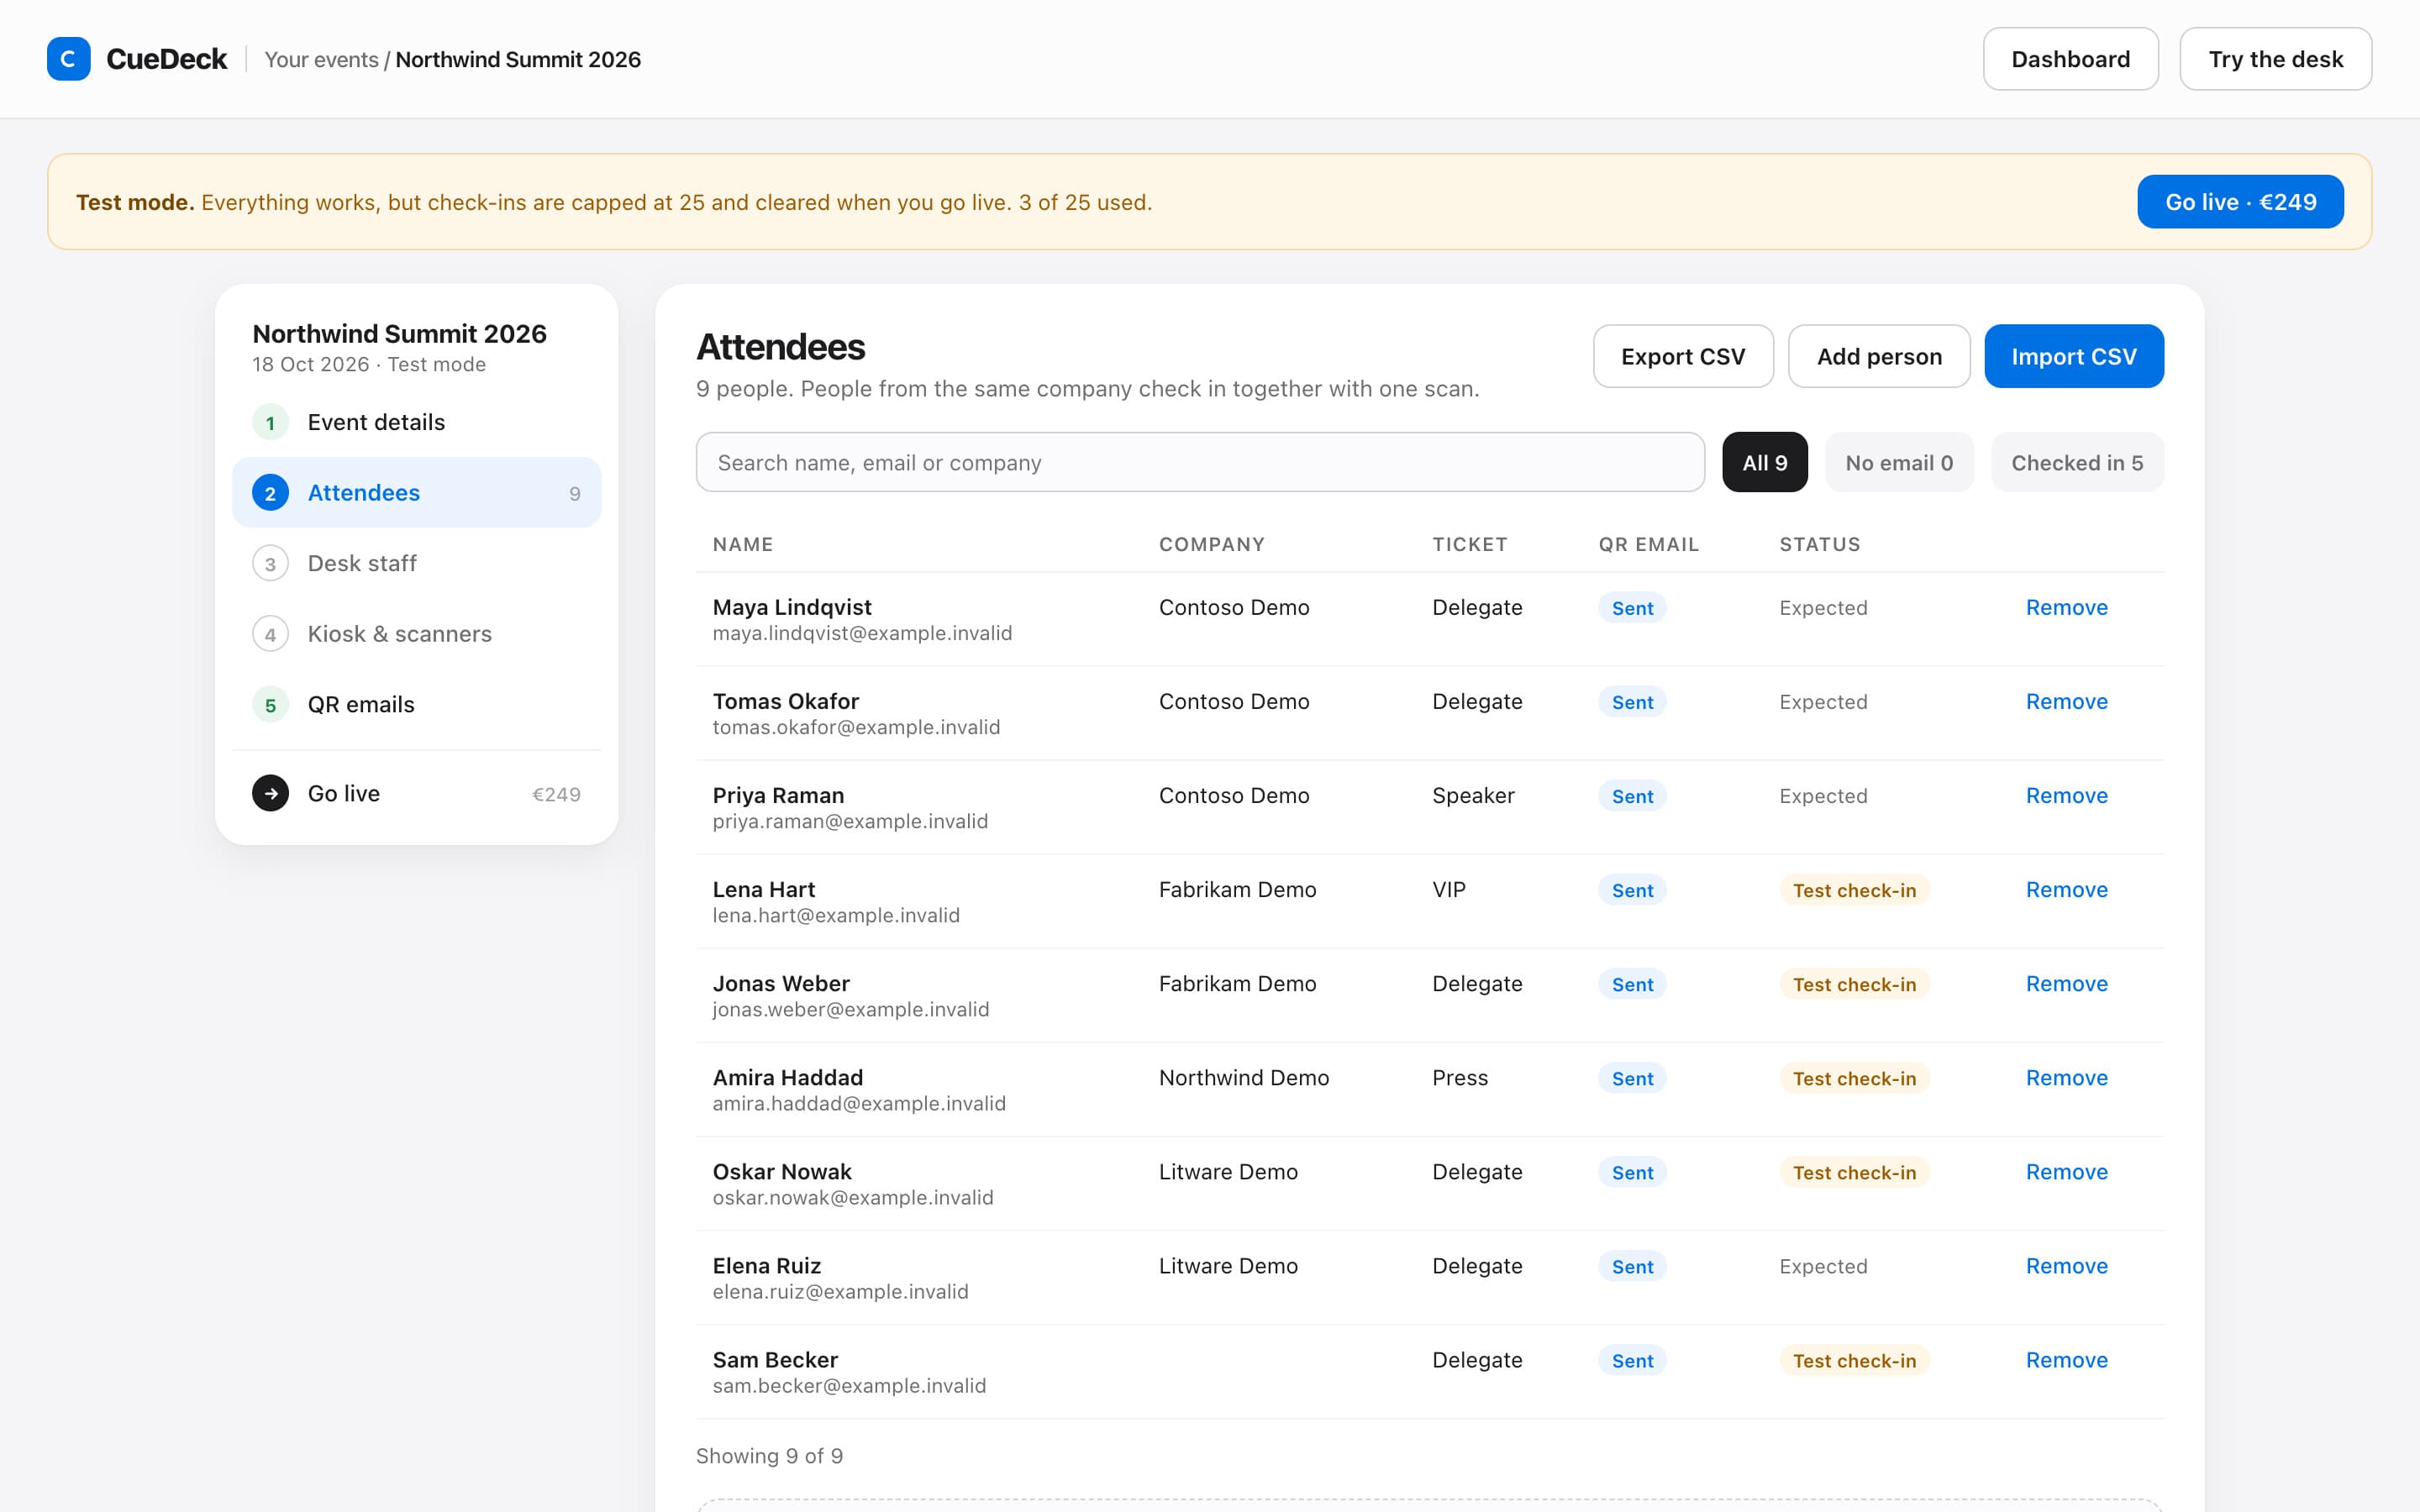Click the COMPANY column header
Image resolution: width=2420 pixels, height=1512 pixels.
point(1212,544)
